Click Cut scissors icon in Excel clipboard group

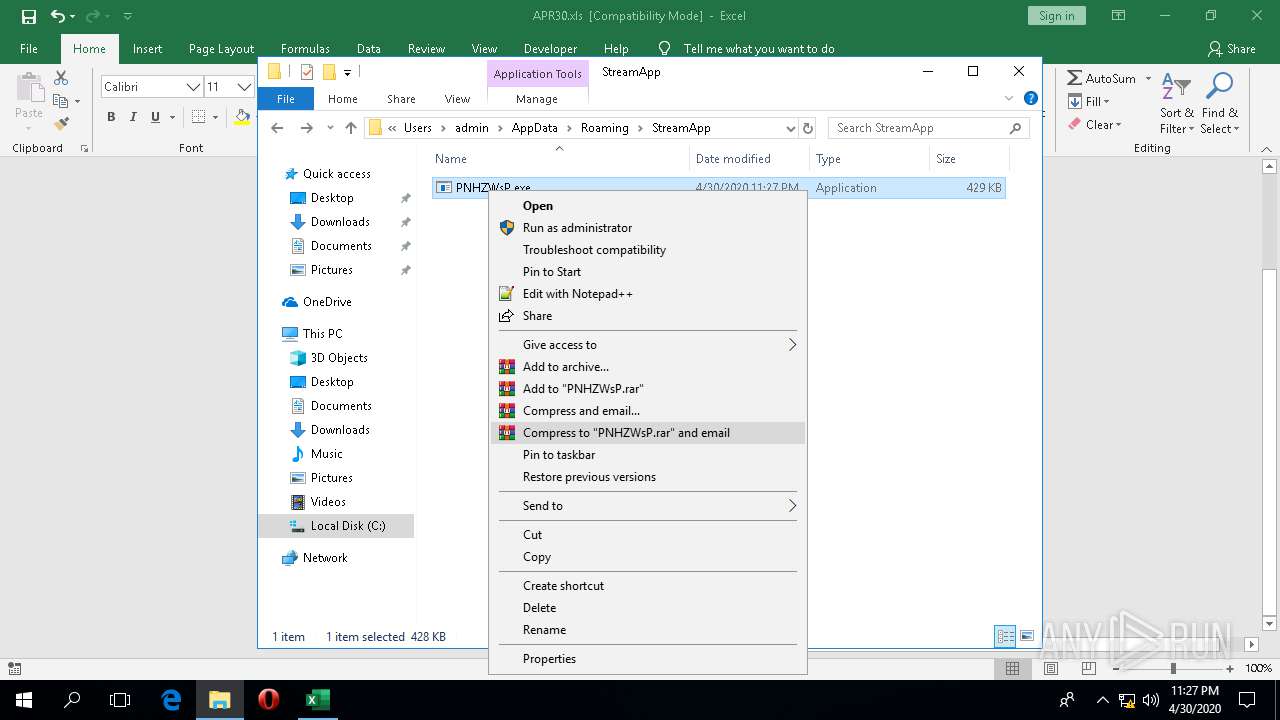[x=61, y=78]
